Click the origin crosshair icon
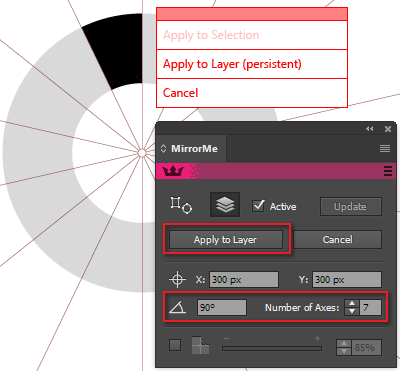The height and width of the screenshot is (371, 400). coord(177,279)
